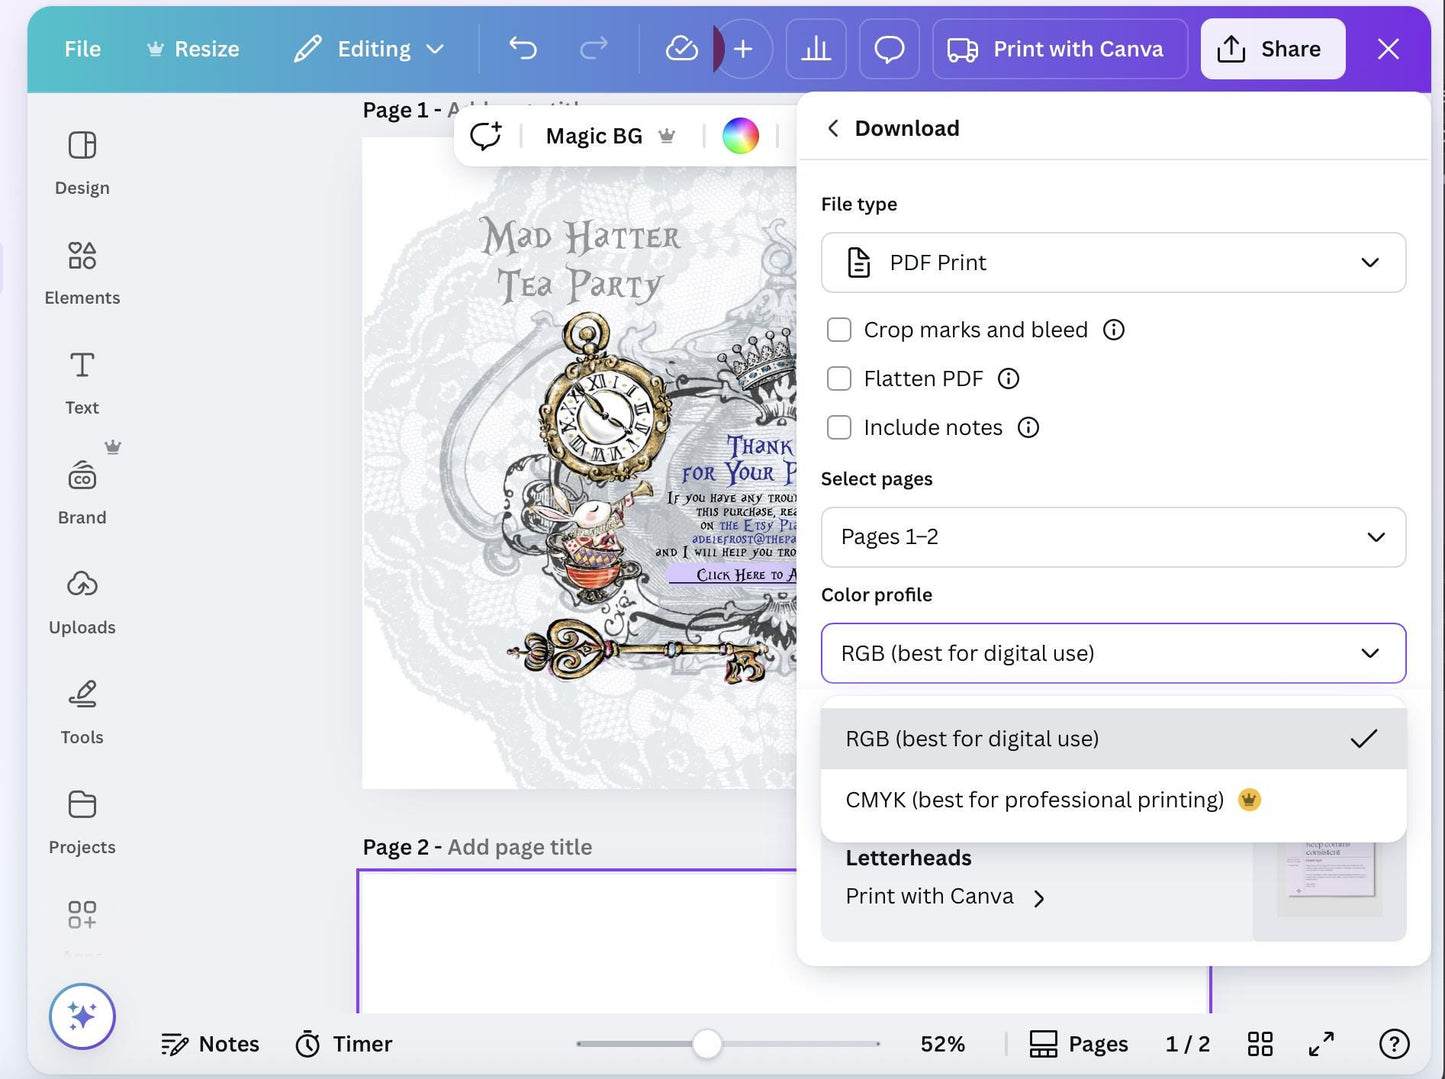
Task: Click the 1 / 2 page counter
Action: tap(1188, 1044)
